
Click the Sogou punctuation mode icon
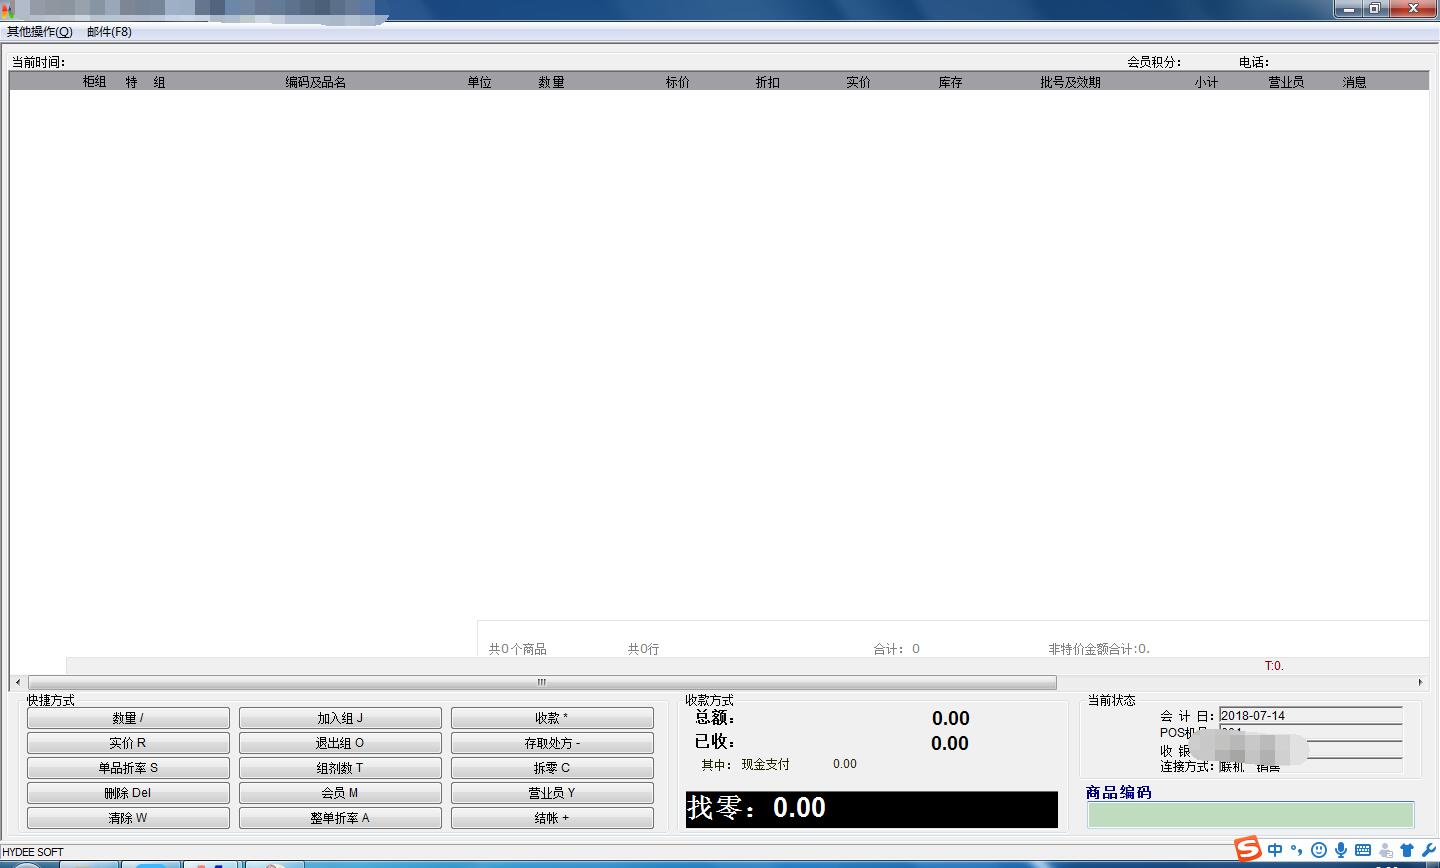(x=1297, y=850)
